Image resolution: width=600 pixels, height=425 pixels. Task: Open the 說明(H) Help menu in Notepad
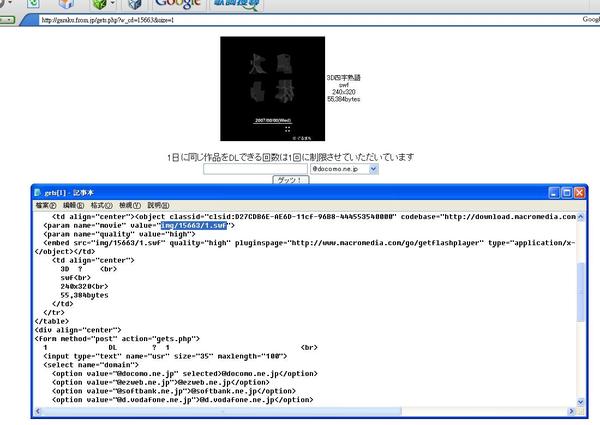pyautogui.click(x=158, y=205)
